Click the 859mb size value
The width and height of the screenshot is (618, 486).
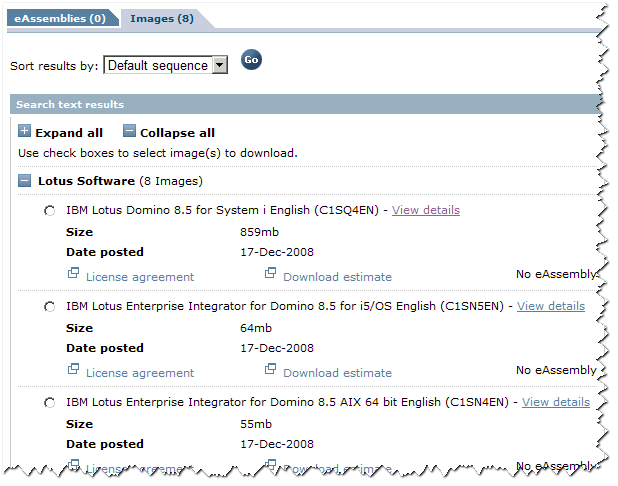(x=259, y=232)
